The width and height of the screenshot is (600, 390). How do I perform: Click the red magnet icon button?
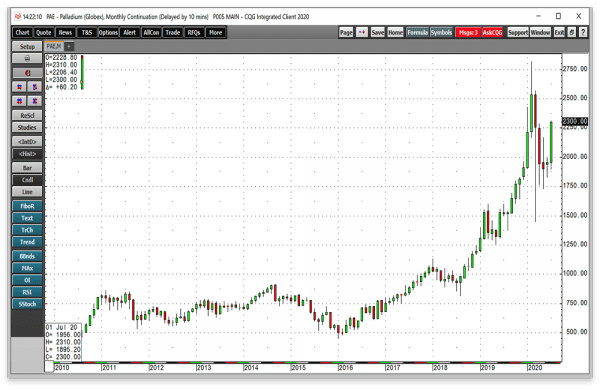click(x=27, y=73)
